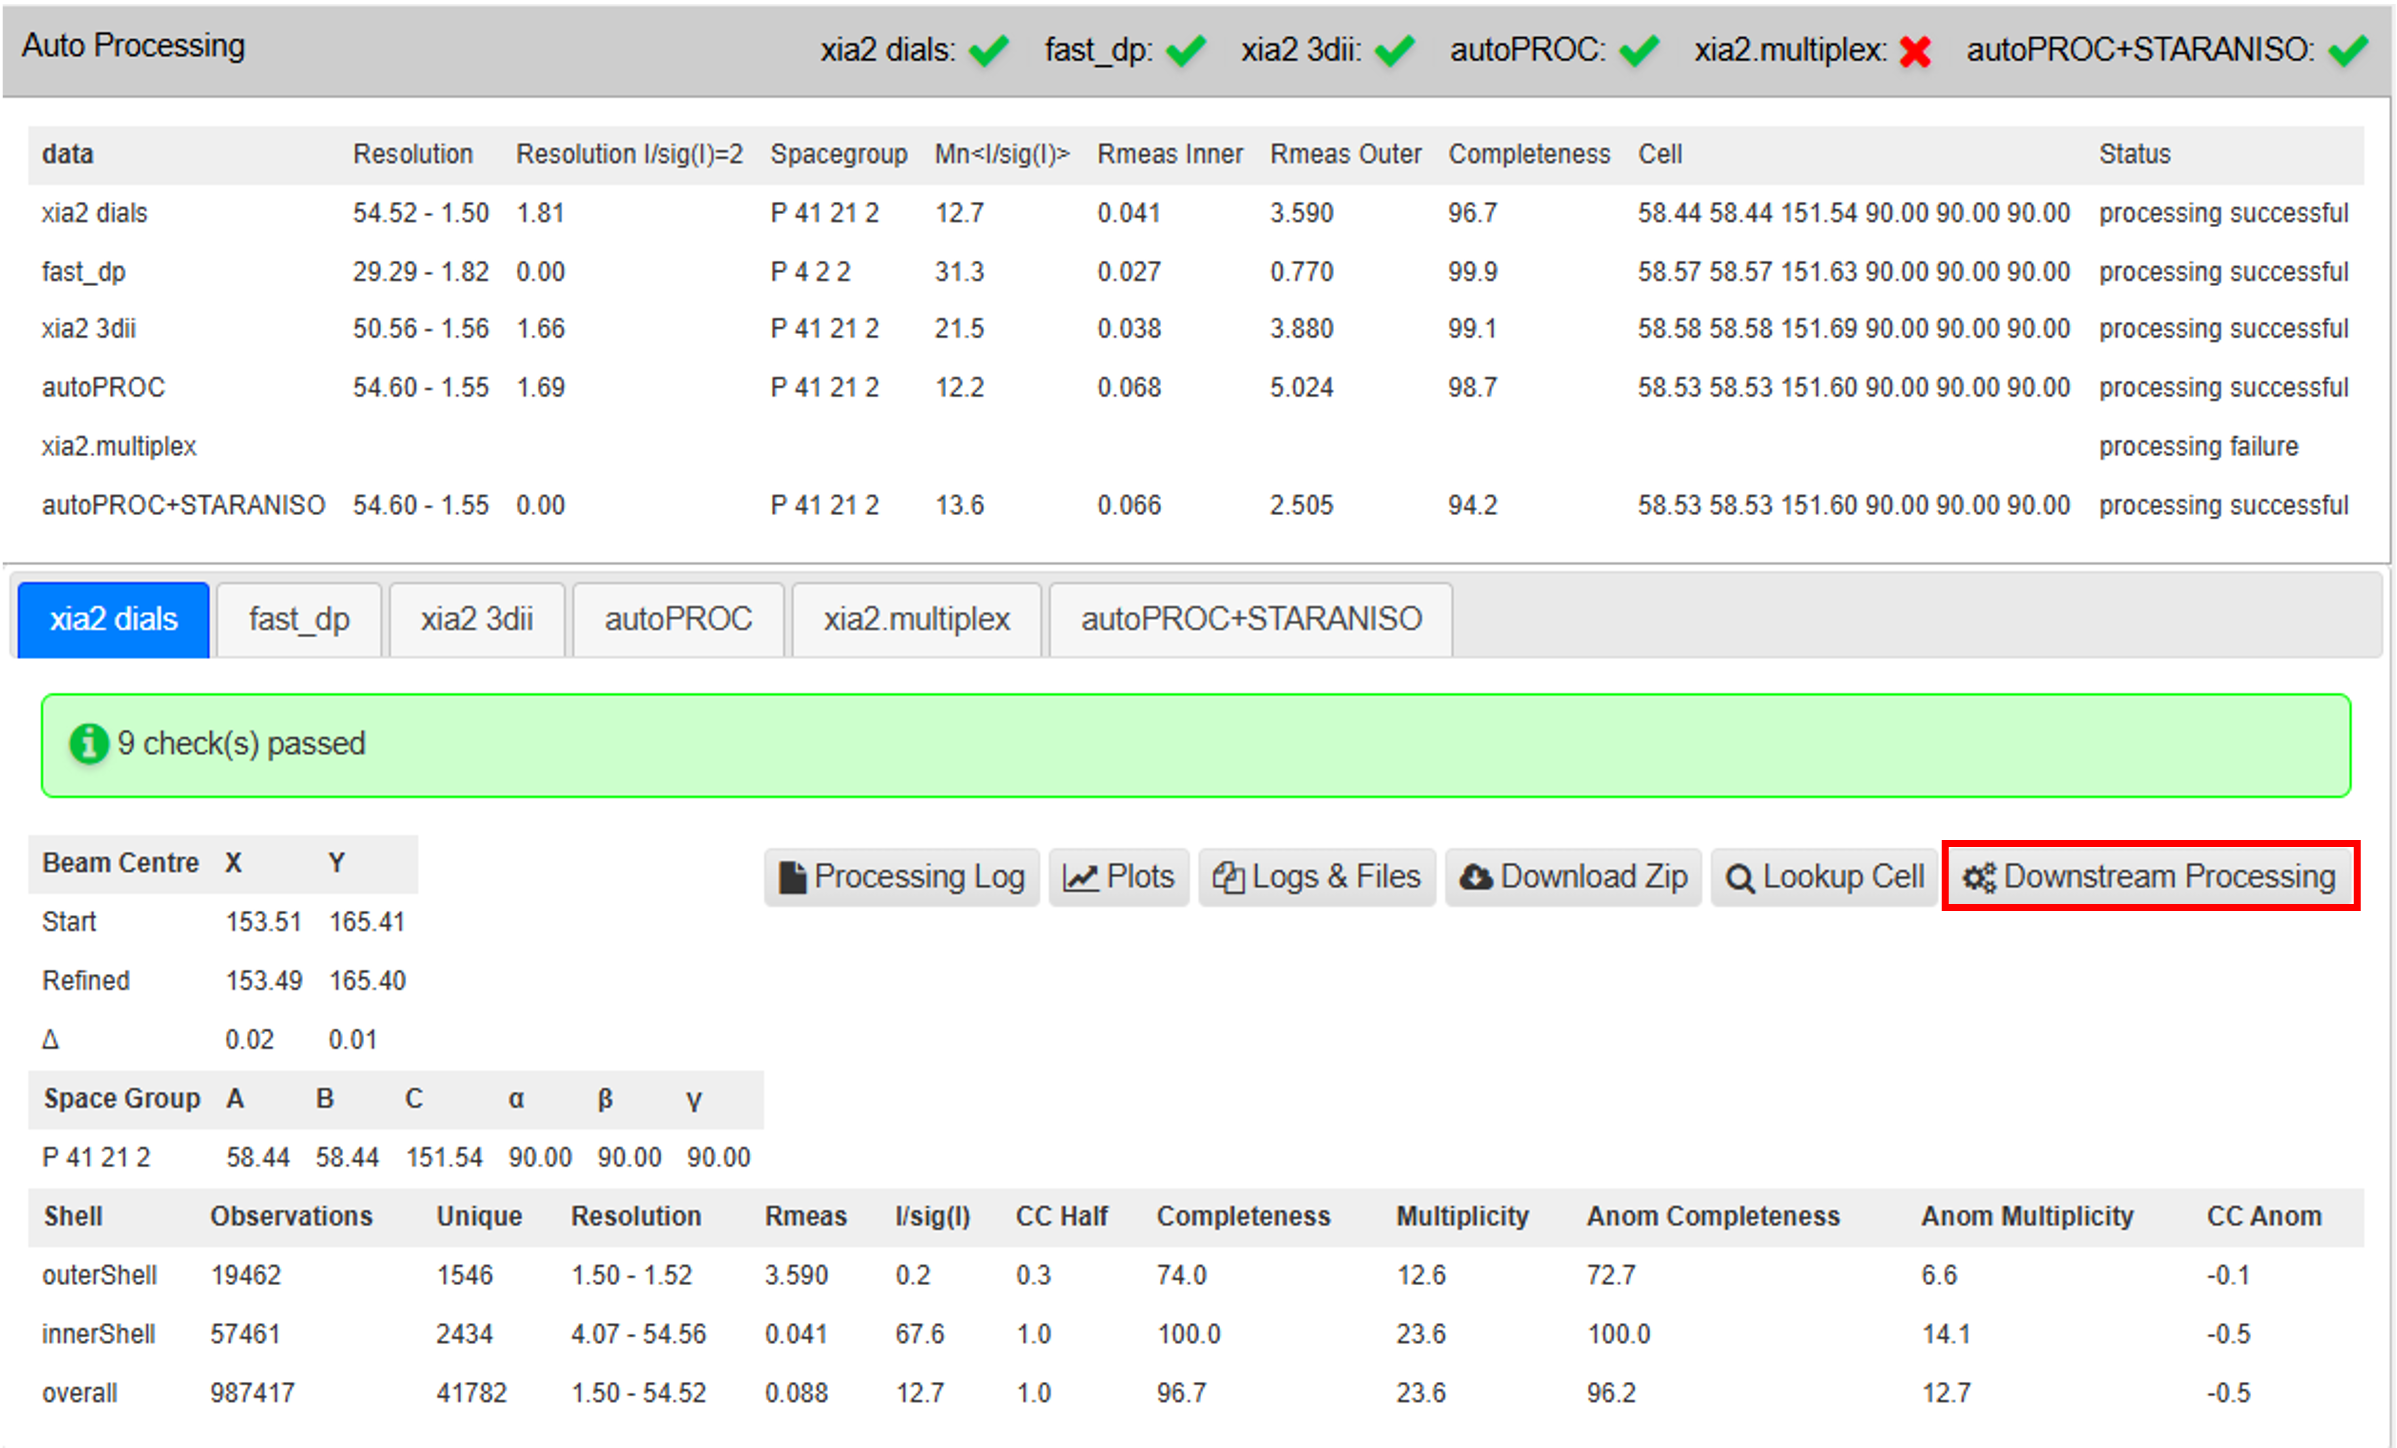Open the Processing Log button
This screenshot has width=2397, height=1448.
902,877
